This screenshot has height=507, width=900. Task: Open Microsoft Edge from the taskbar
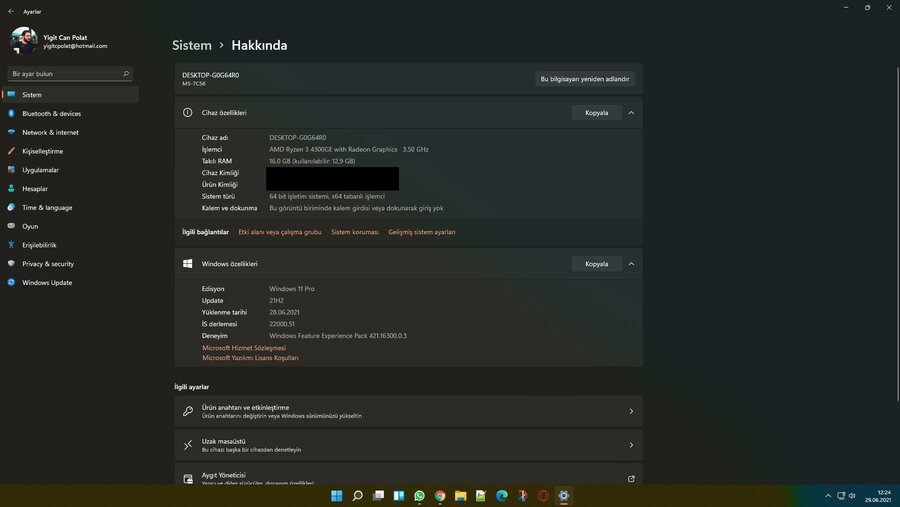coord(502,496)
